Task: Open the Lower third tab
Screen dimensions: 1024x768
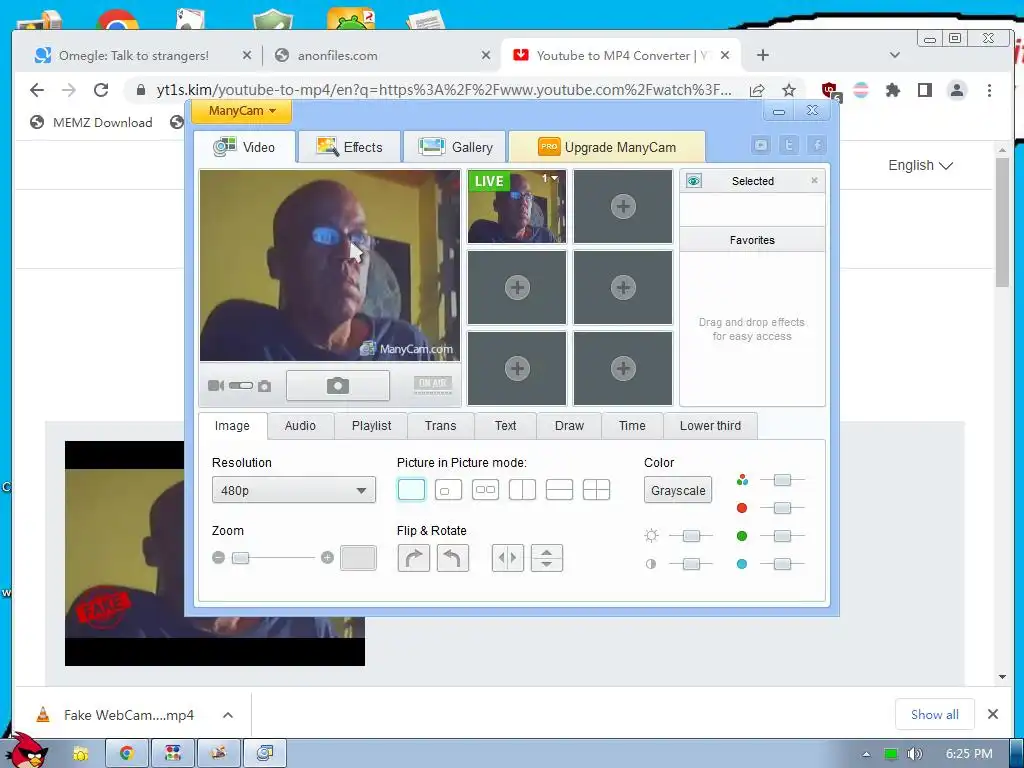Action: tap(711, 426)
